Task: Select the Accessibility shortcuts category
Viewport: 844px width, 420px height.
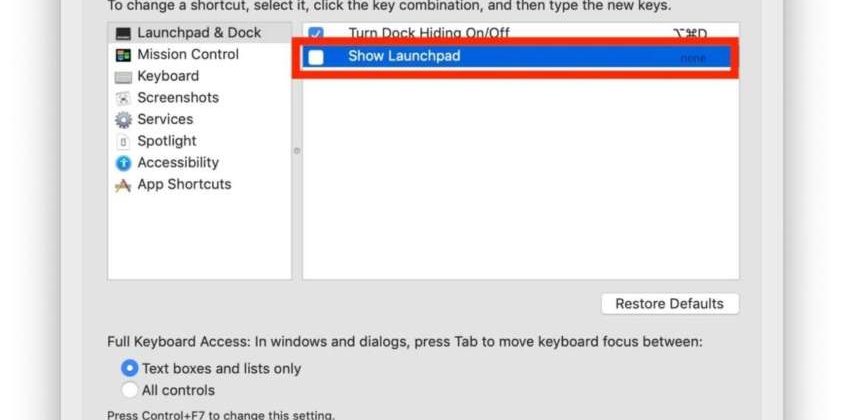Action: click(x=178, y=162)
